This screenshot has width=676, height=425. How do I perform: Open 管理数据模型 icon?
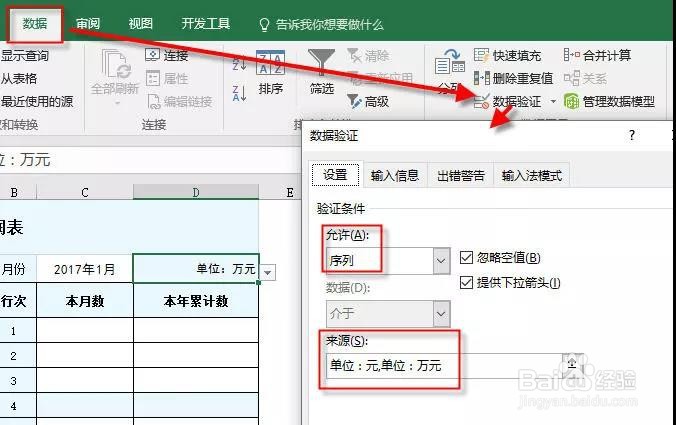coord(572,102)
